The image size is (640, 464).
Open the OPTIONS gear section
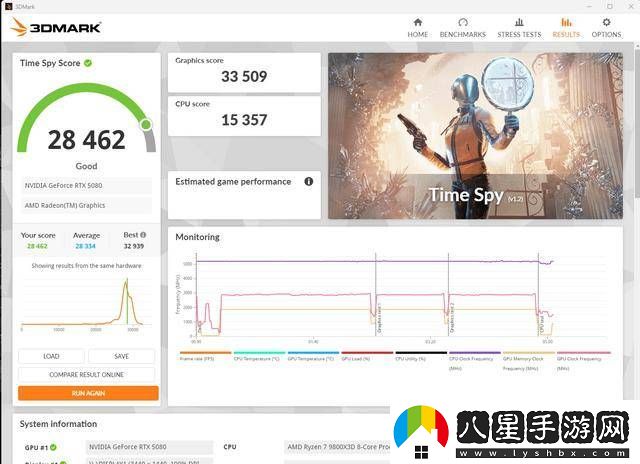pyautogui.click(x=606, y=28)
